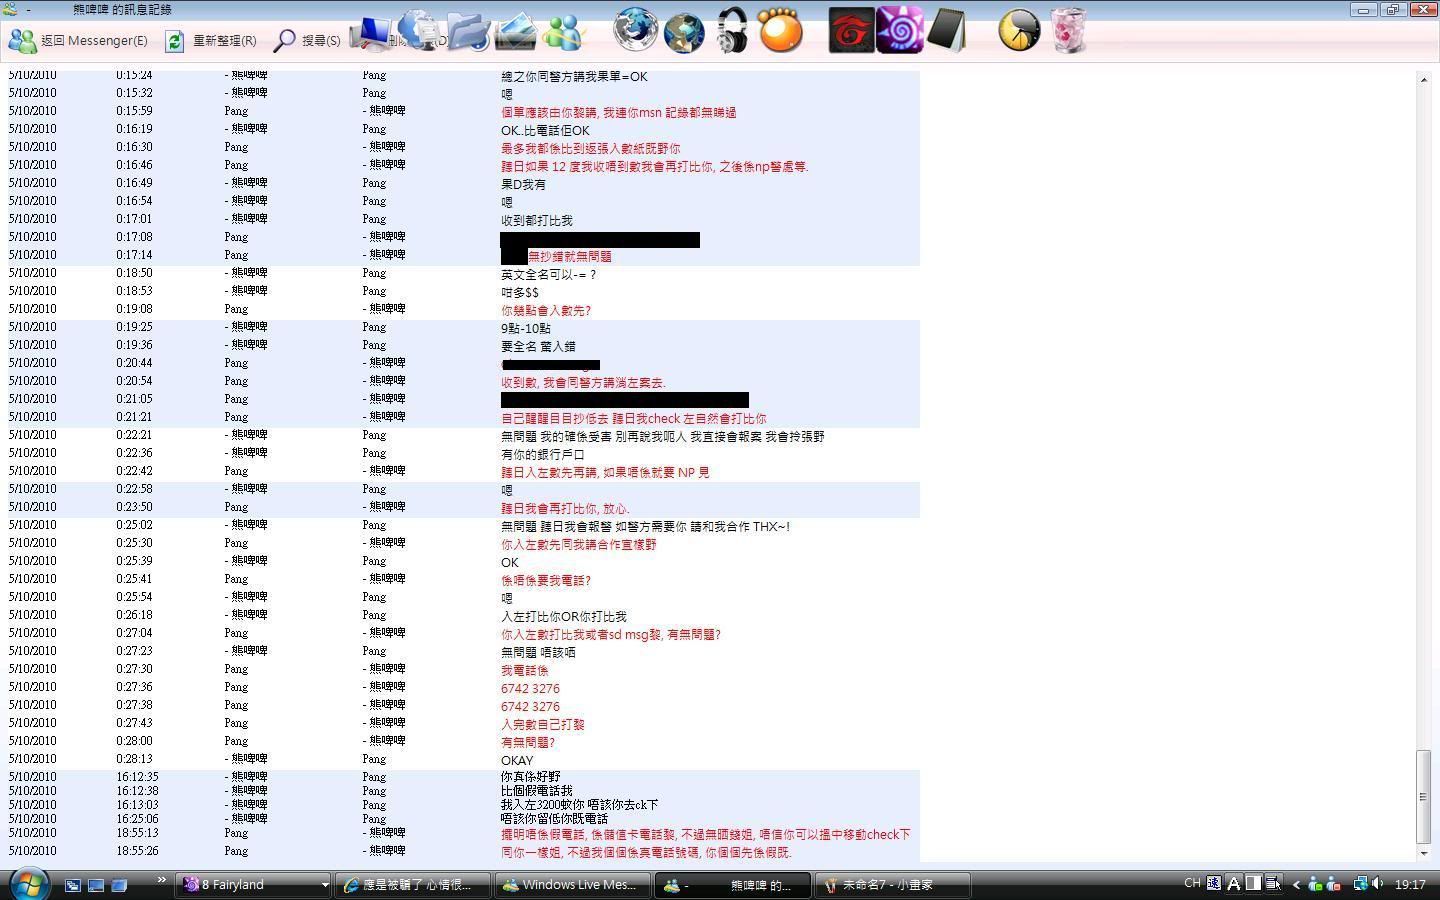This screenshot has width=1440, height=900.
Task: Switch to Windows Live Messenger taskbar window
Action: (570, 885)
